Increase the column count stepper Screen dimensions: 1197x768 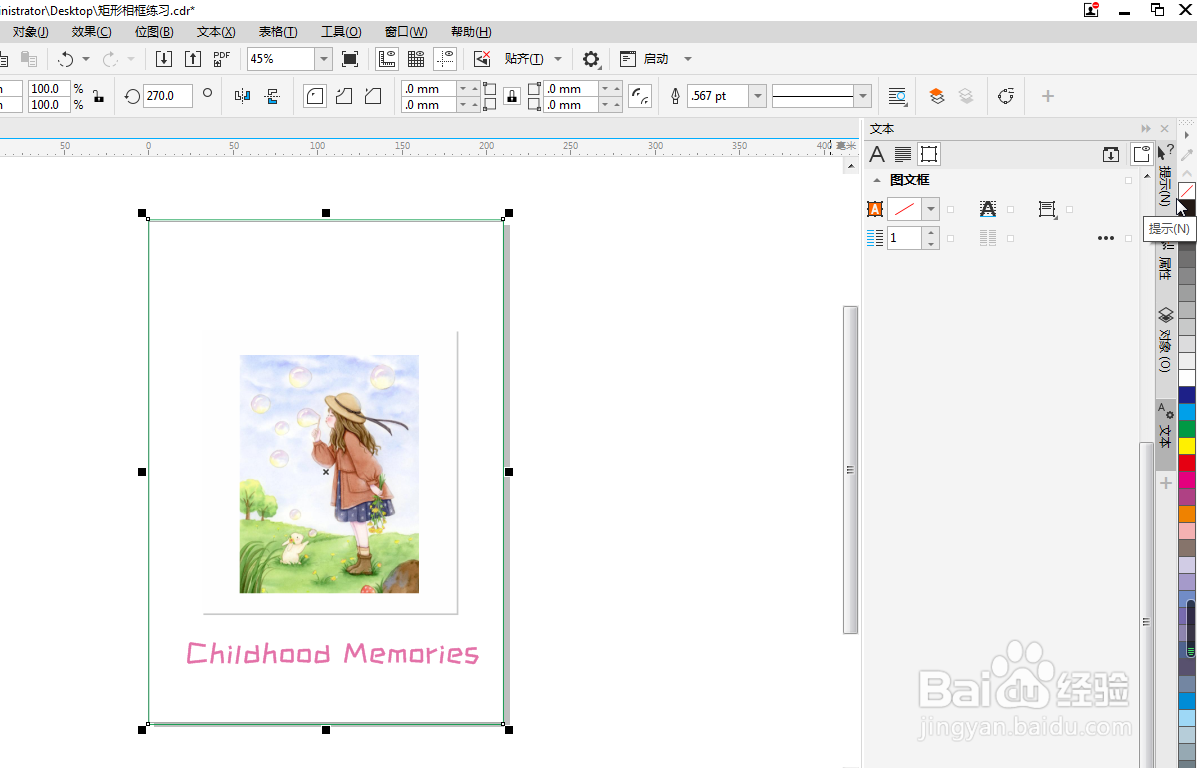[x=930, y=232]
